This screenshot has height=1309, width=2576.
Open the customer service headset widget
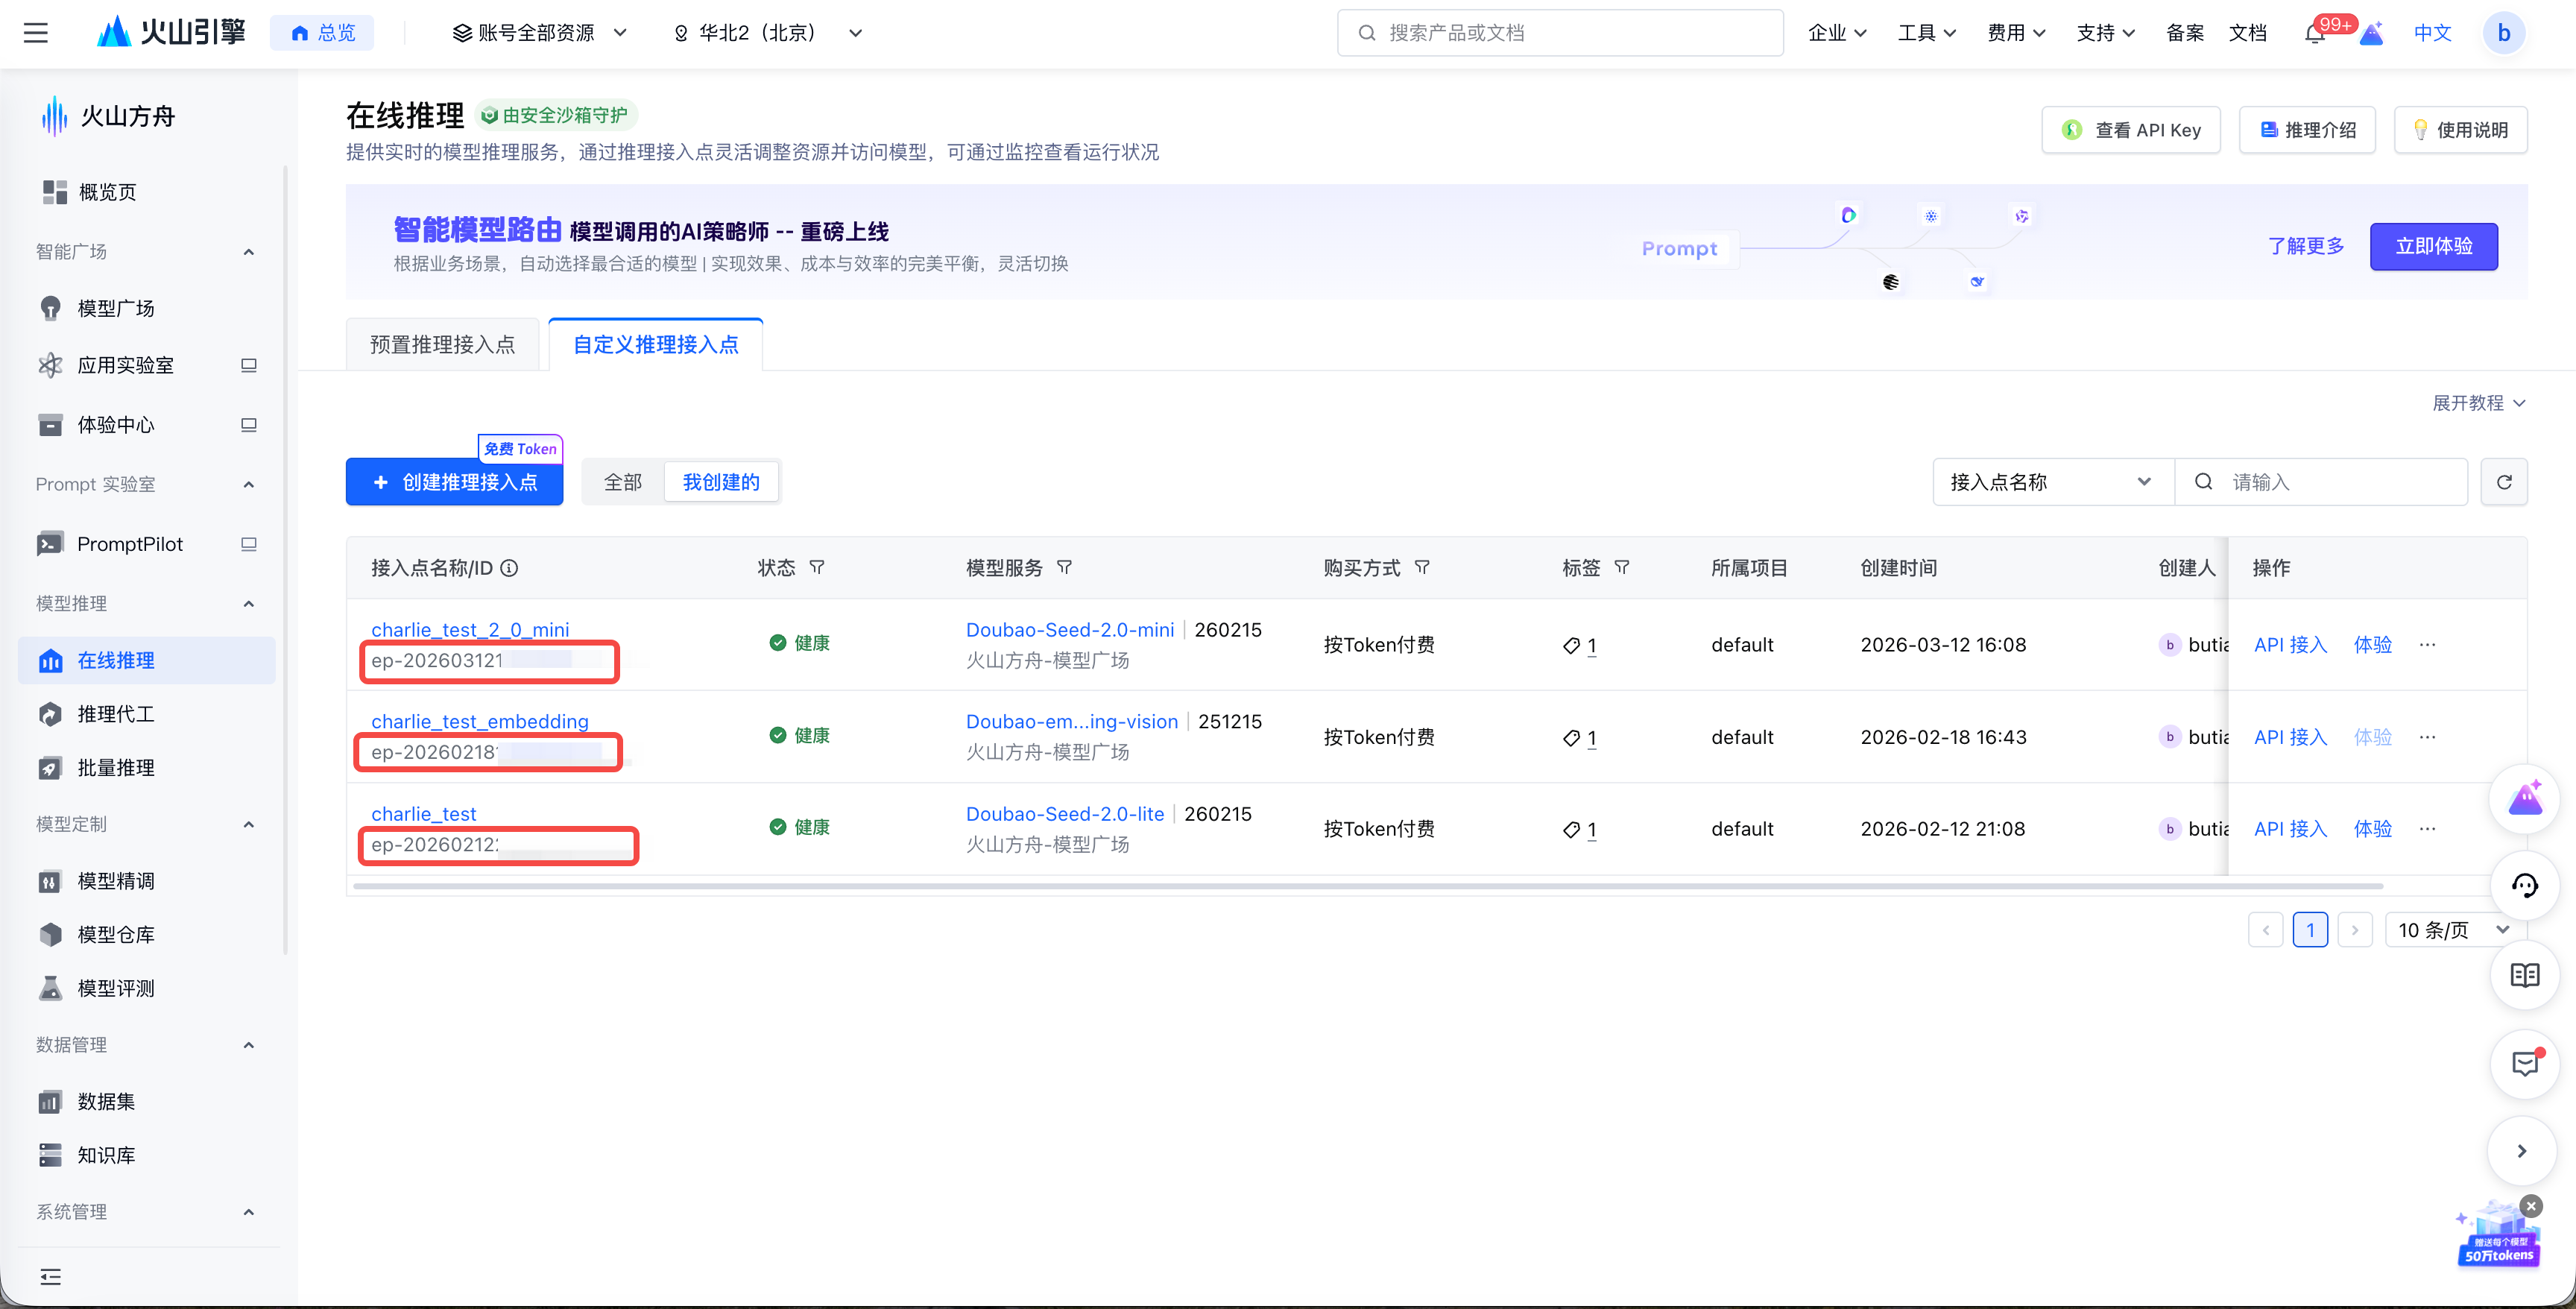tap(2524, 885)
